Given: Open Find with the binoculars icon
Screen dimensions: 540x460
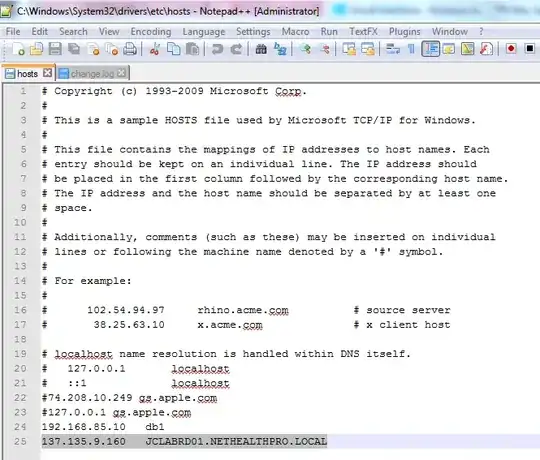Looking at the screenshot, I should tap(261, 49).
